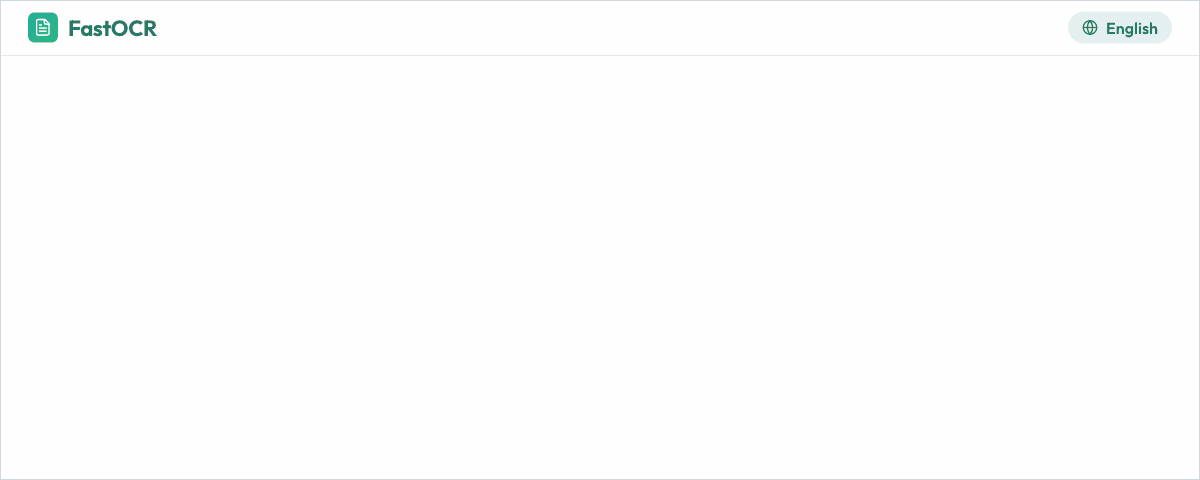Choose language using the English pill button
Image resolution: width=1200 pixels, height=480 pixels.
1120,28
